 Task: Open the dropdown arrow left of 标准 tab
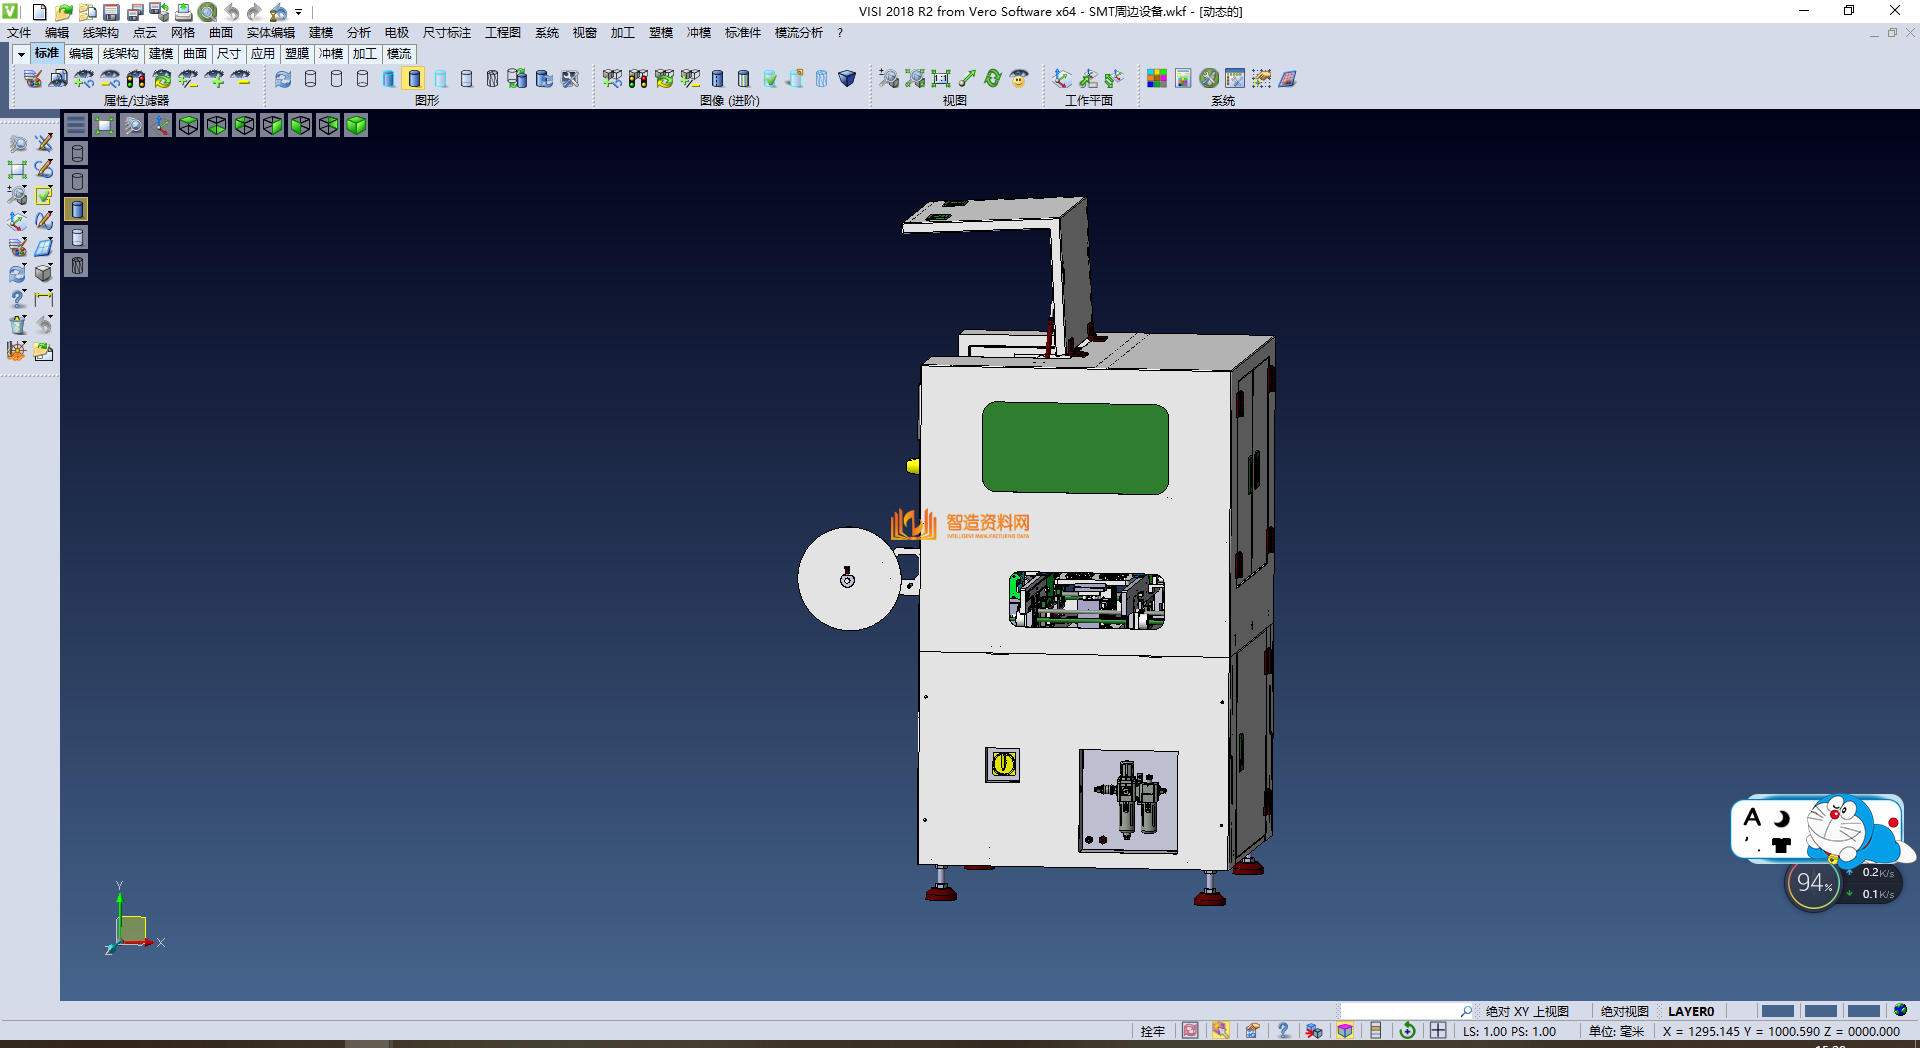point(21,54)
